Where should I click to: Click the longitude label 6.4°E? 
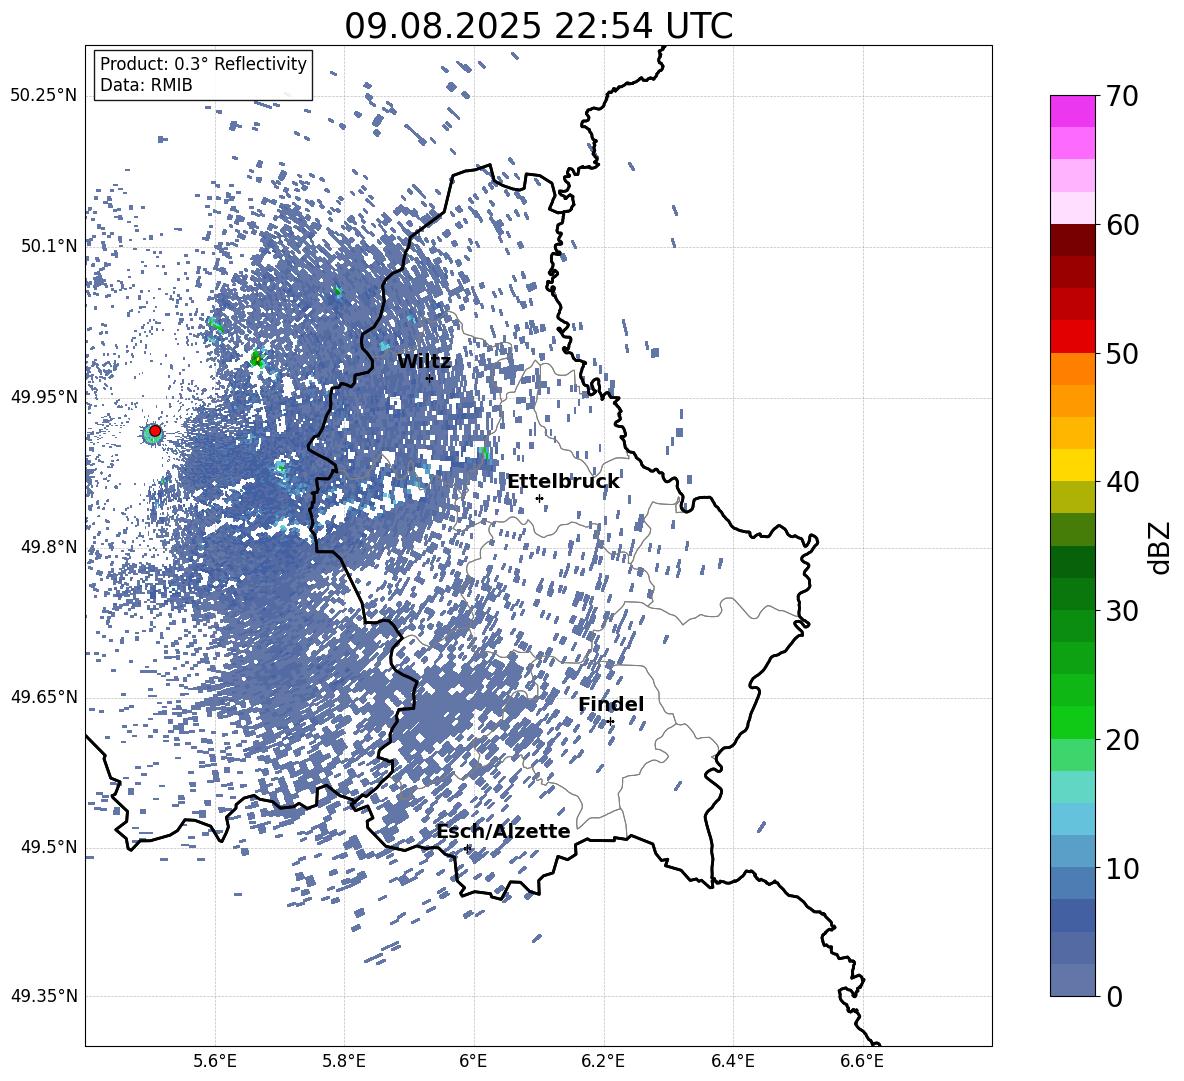point(732,1061)
